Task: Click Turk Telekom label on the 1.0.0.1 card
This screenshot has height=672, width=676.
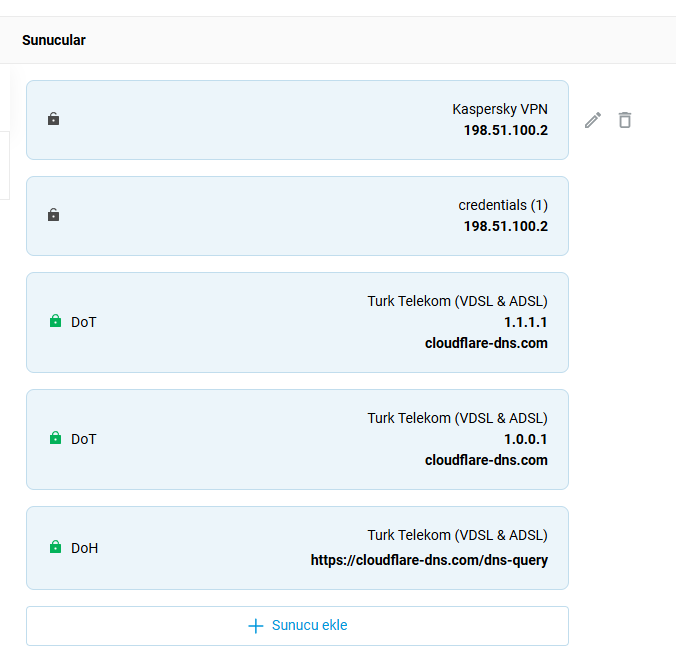Action: click(457, 418)
